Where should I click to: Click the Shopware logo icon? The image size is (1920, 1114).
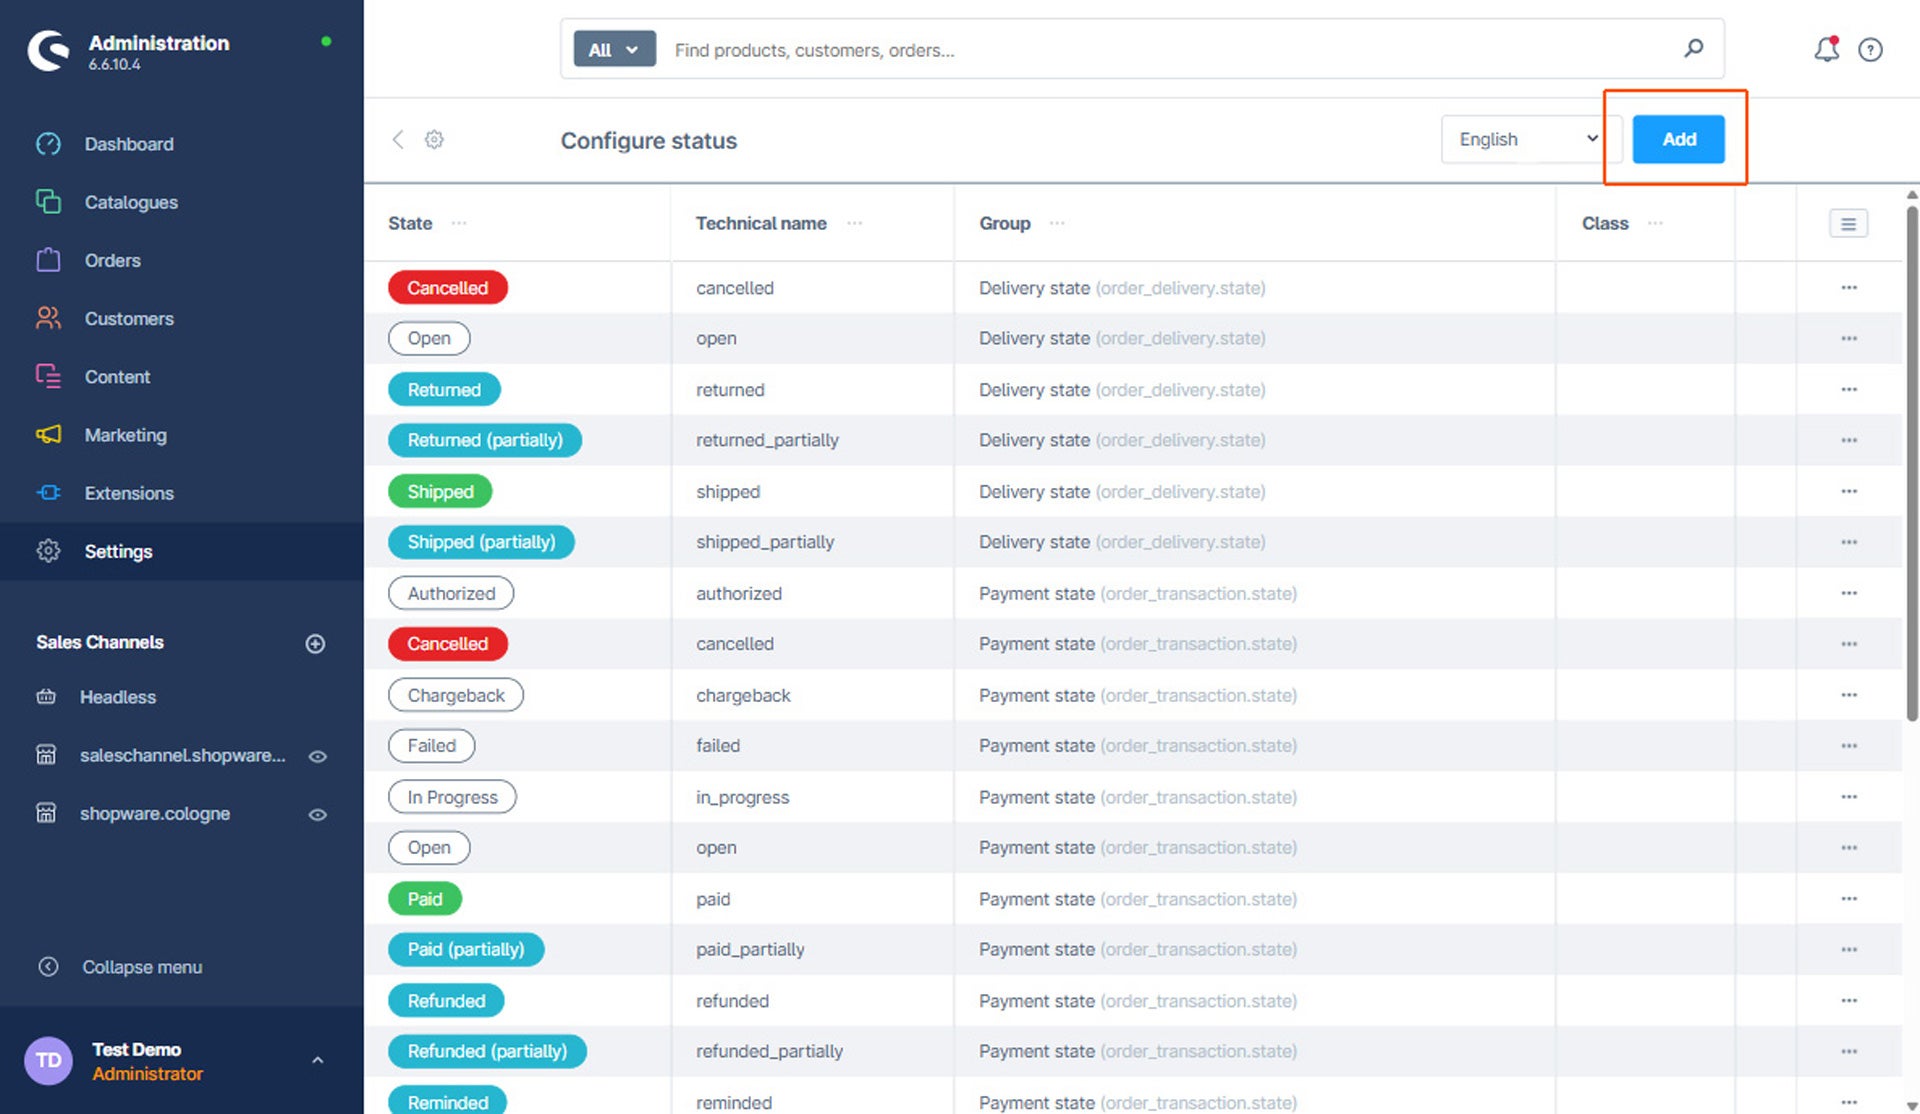(48, 50)
